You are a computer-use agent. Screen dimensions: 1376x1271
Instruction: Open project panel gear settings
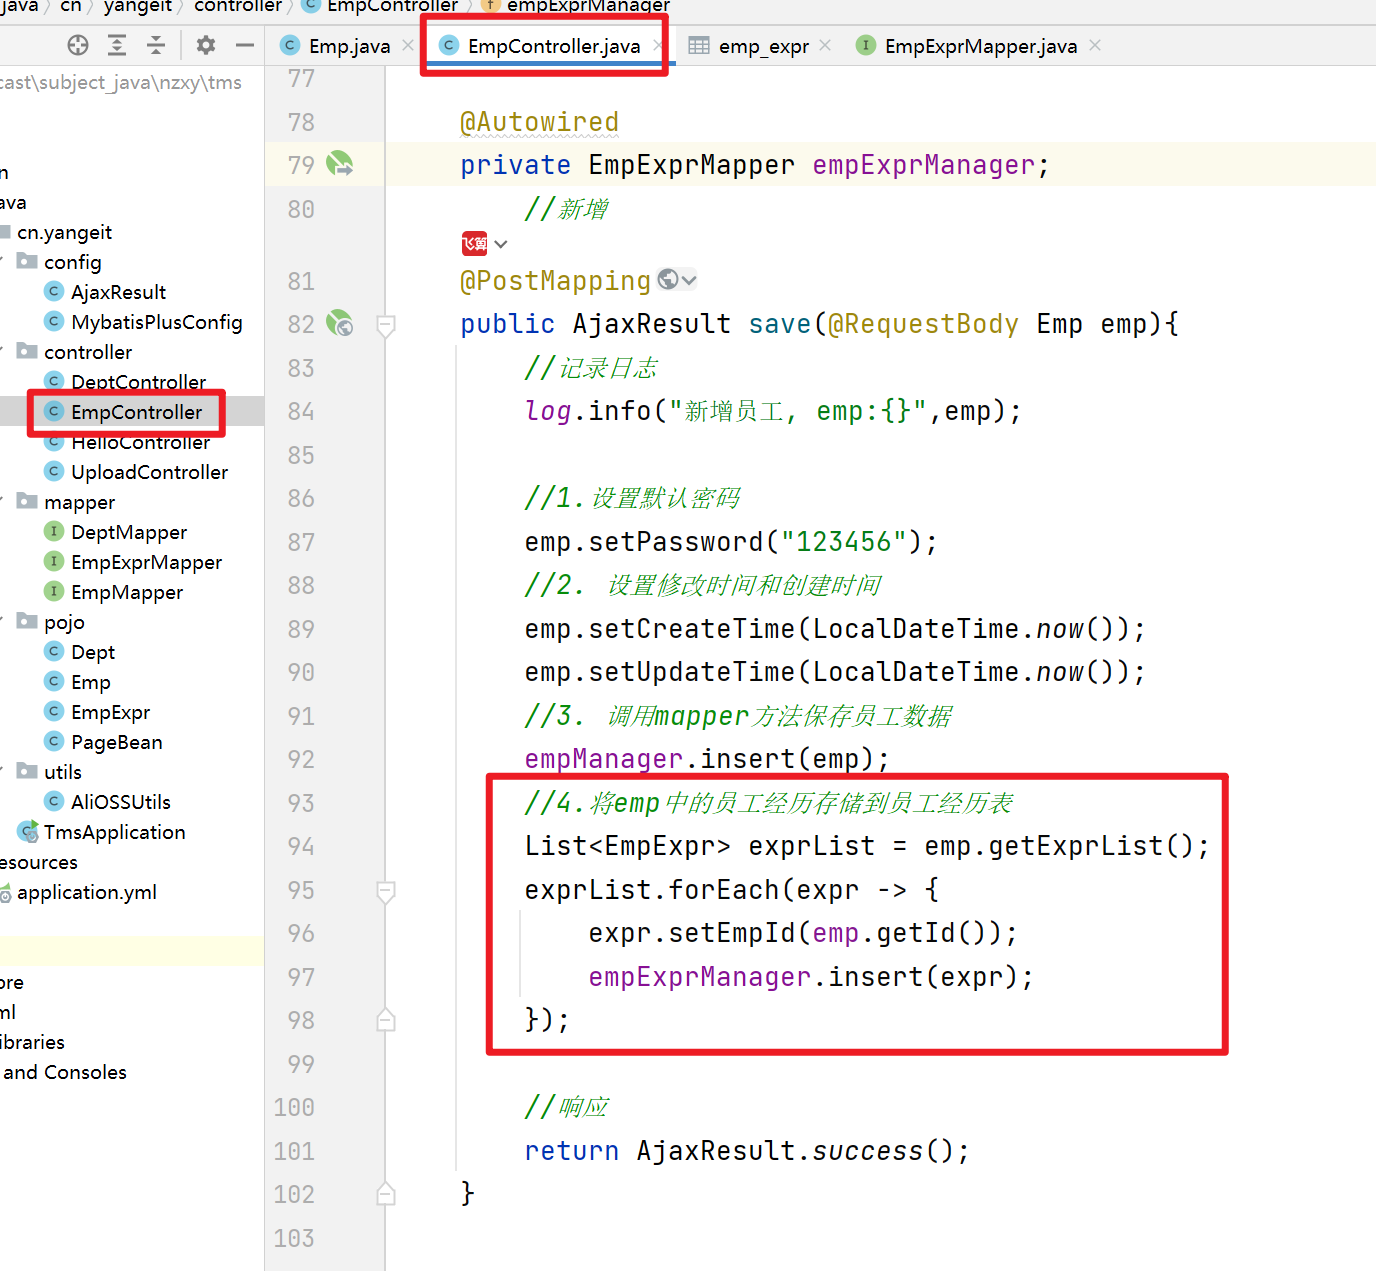tap(206, 45)
